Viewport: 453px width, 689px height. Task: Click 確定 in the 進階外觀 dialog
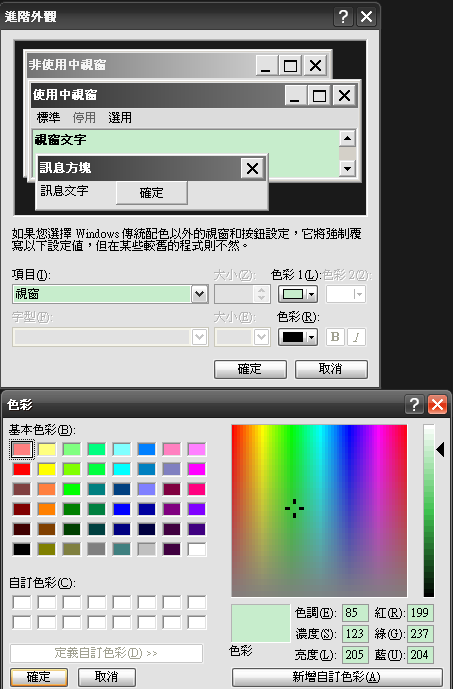[x=250, y=369]
